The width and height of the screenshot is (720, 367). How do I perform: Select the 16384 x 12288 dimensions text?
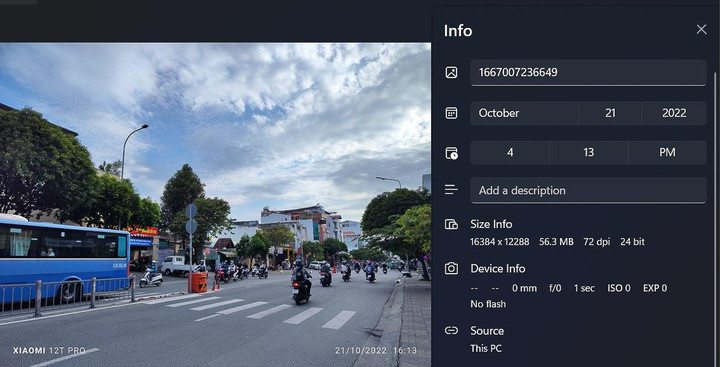(500, 242)
